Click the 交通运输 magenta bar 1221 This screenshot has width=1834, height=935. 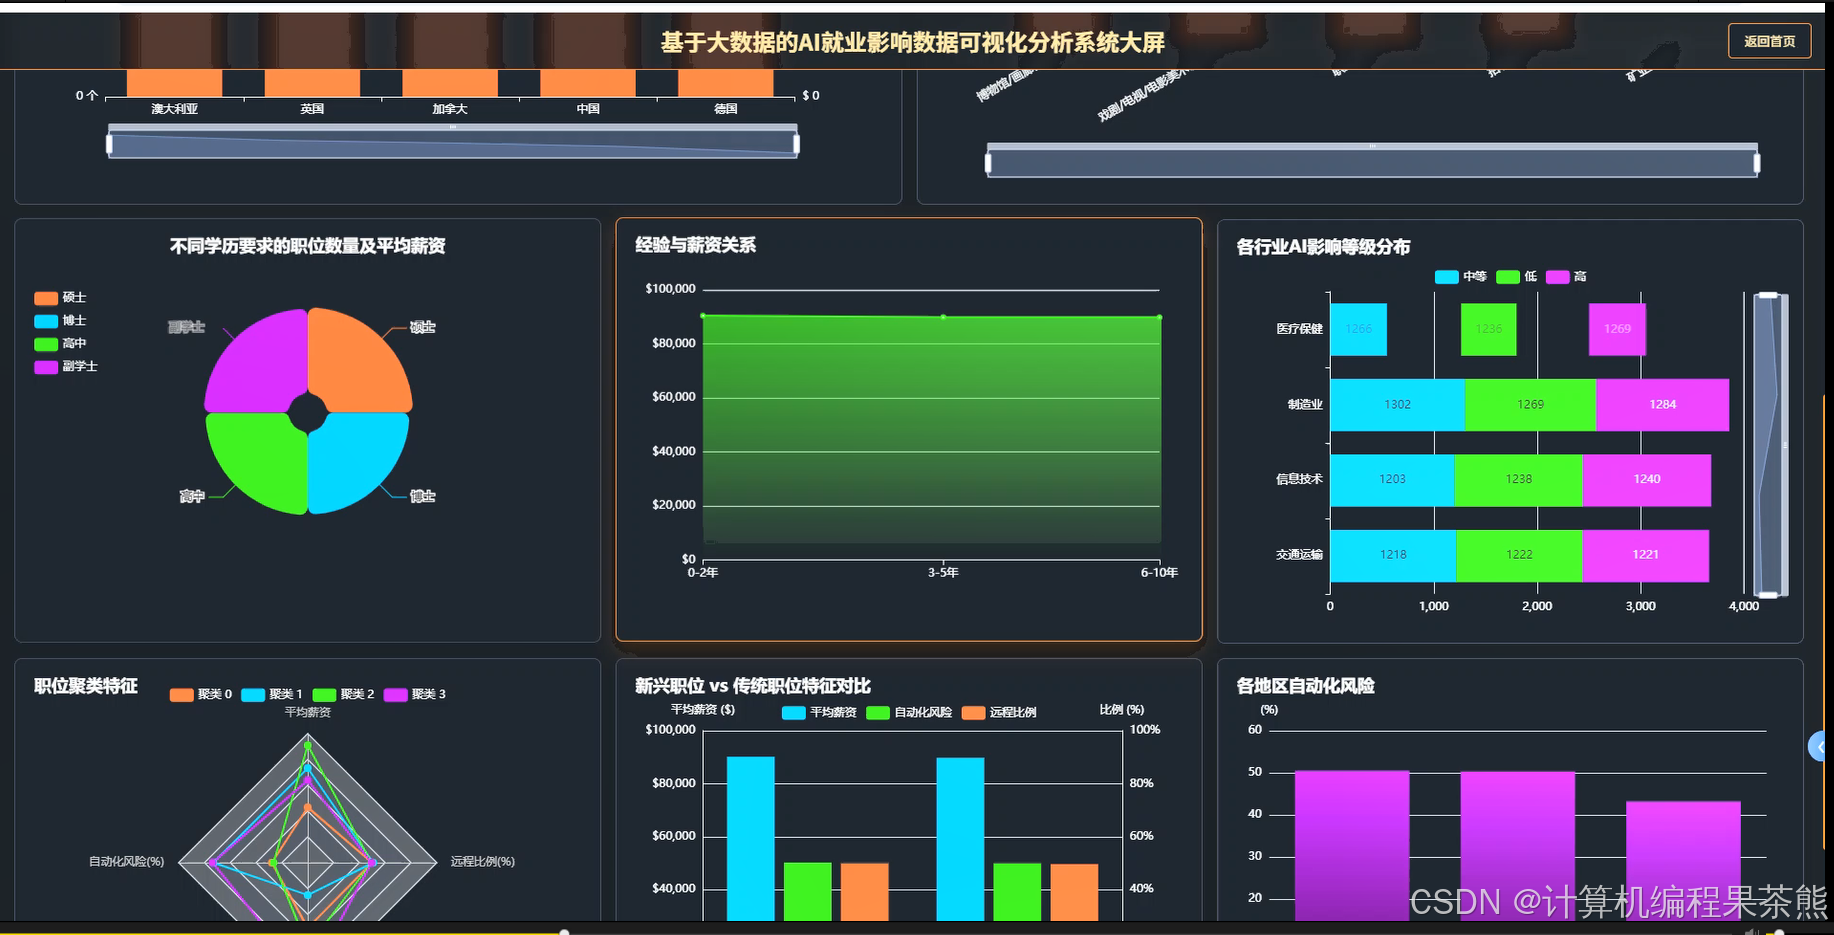point(1645,555)
